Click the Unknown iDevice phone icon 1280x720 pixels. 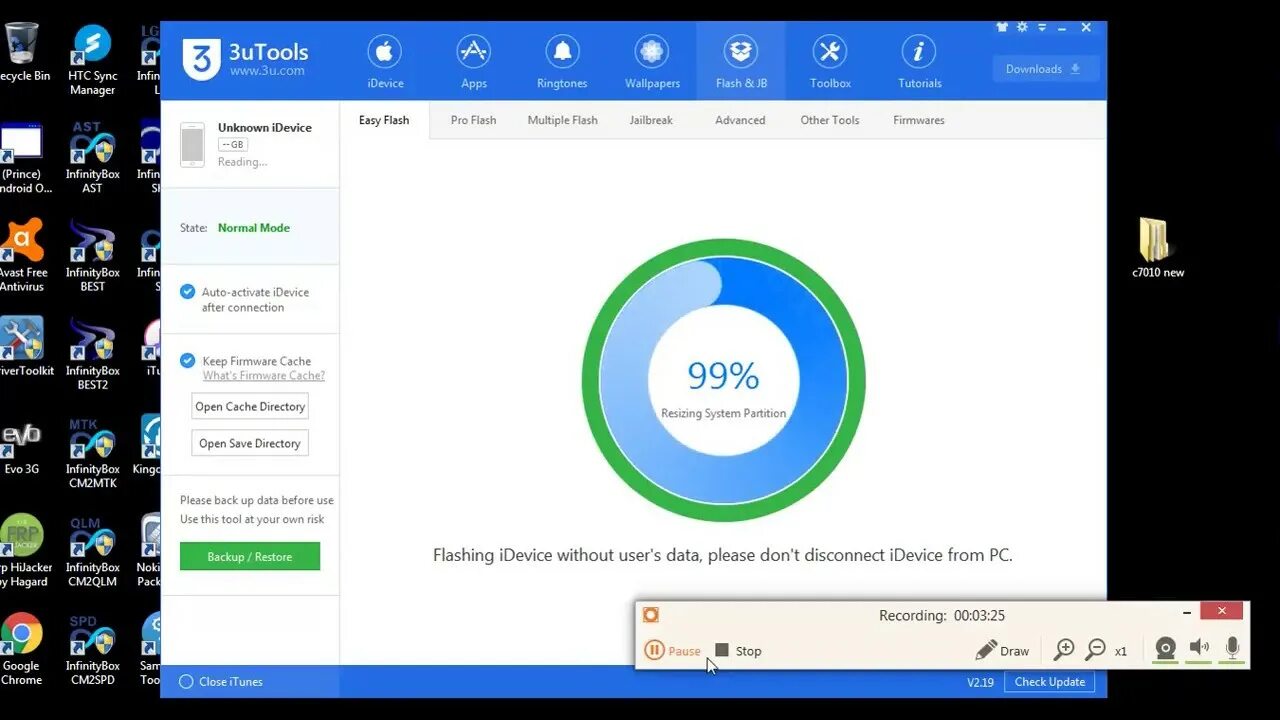[192, 144]
